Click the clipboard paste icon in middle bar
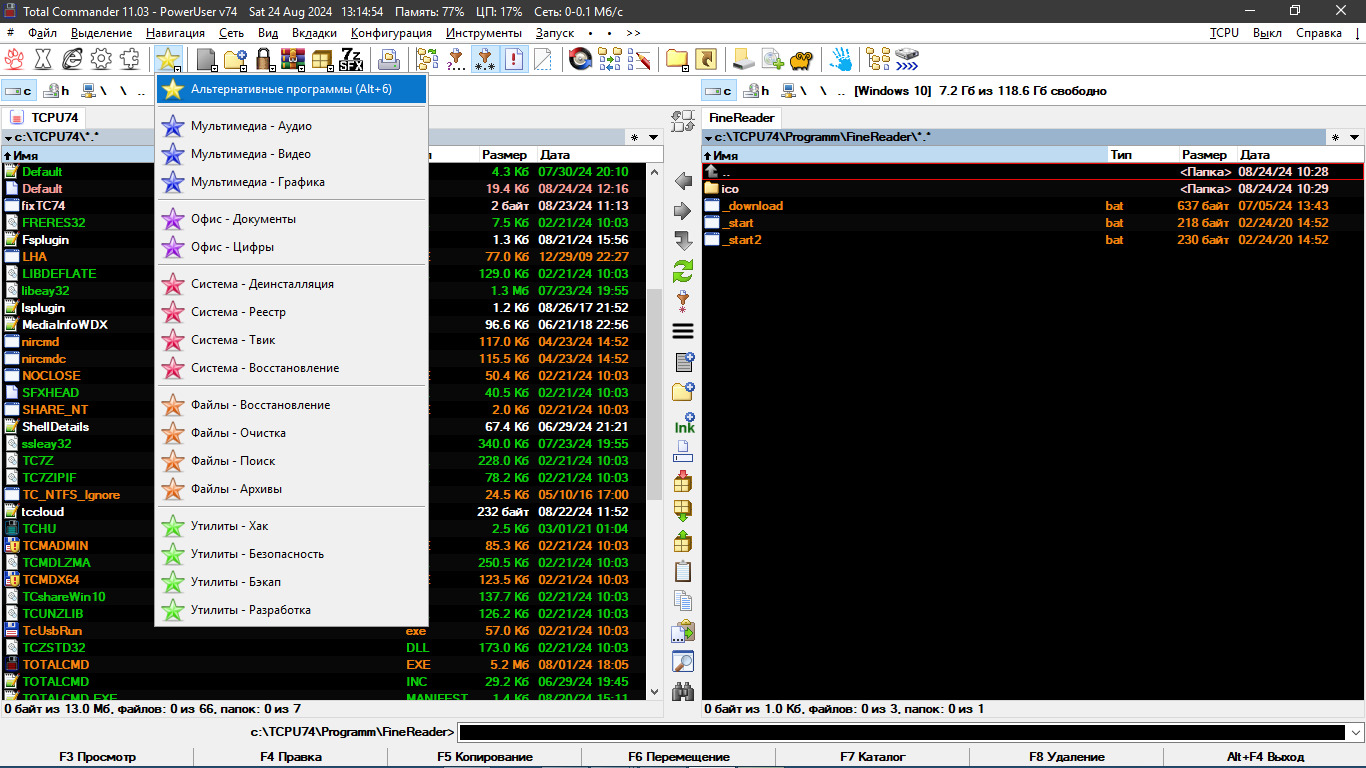 click(x=683, y=571)
